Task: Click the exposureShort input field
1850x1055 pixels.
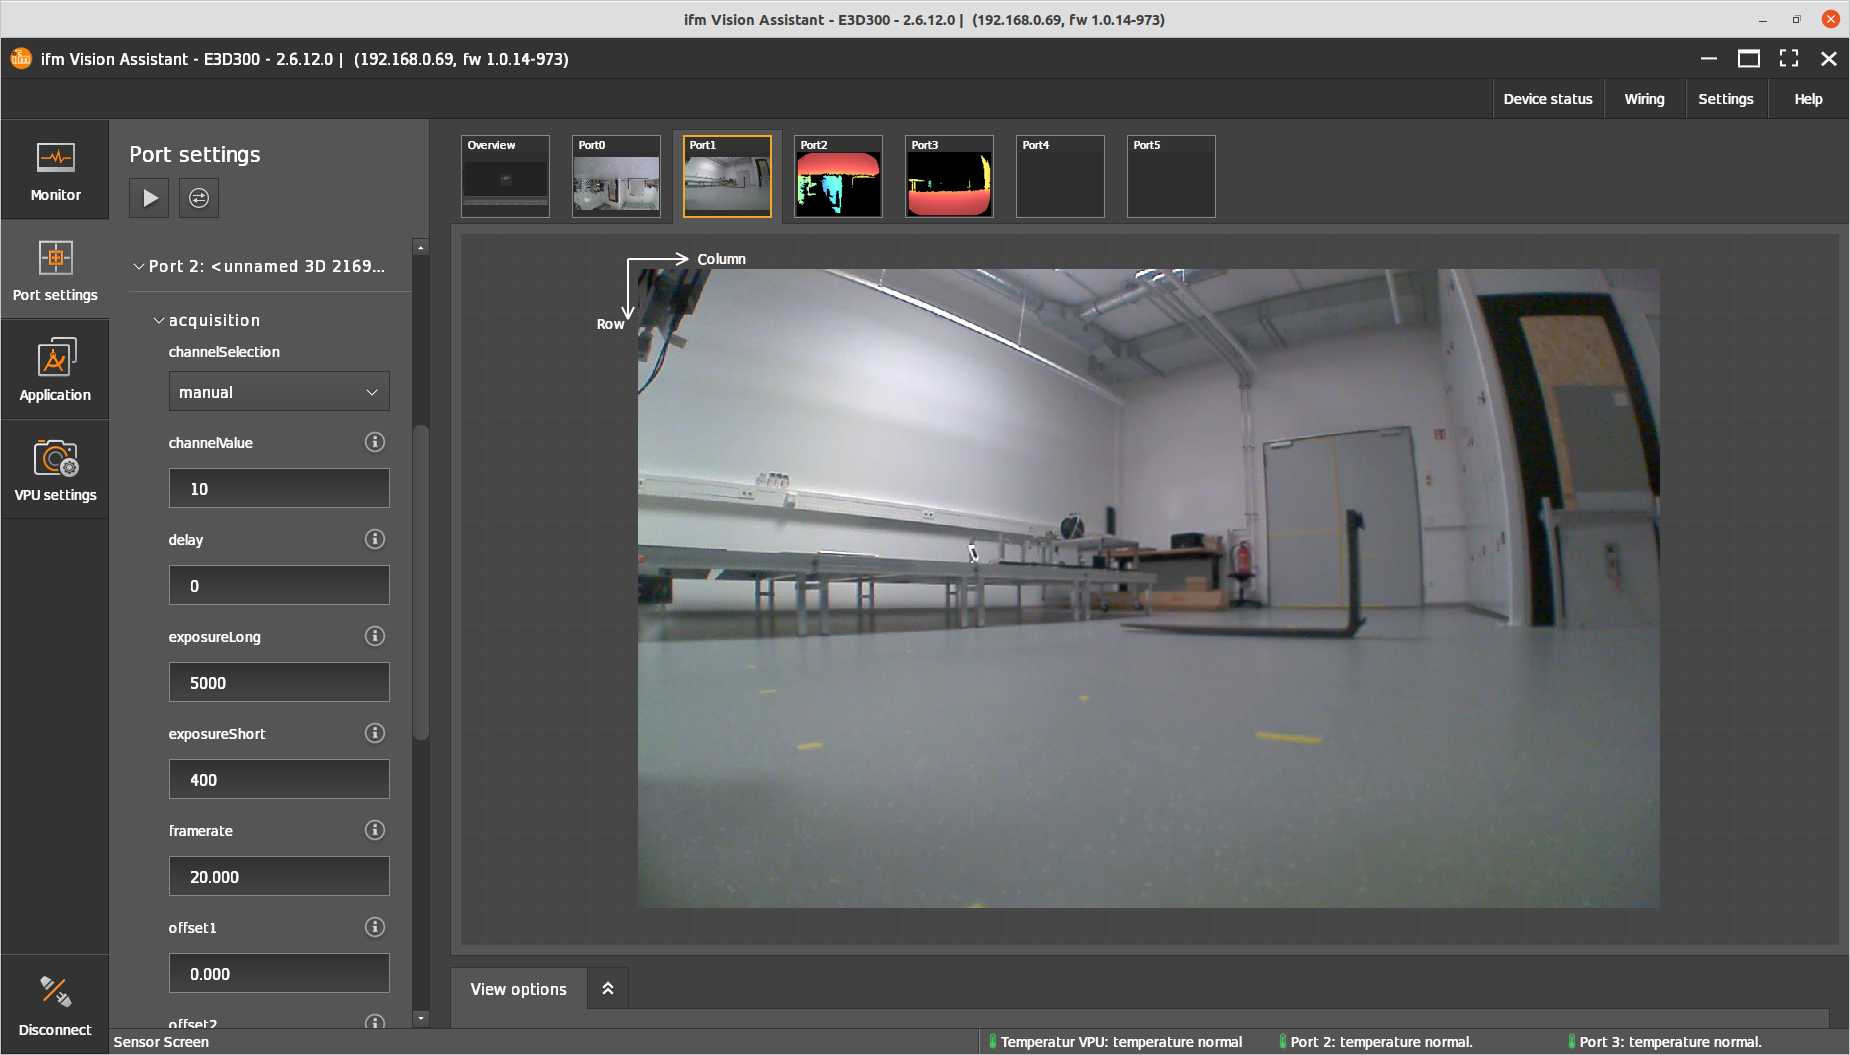Action: coord(279,780)
